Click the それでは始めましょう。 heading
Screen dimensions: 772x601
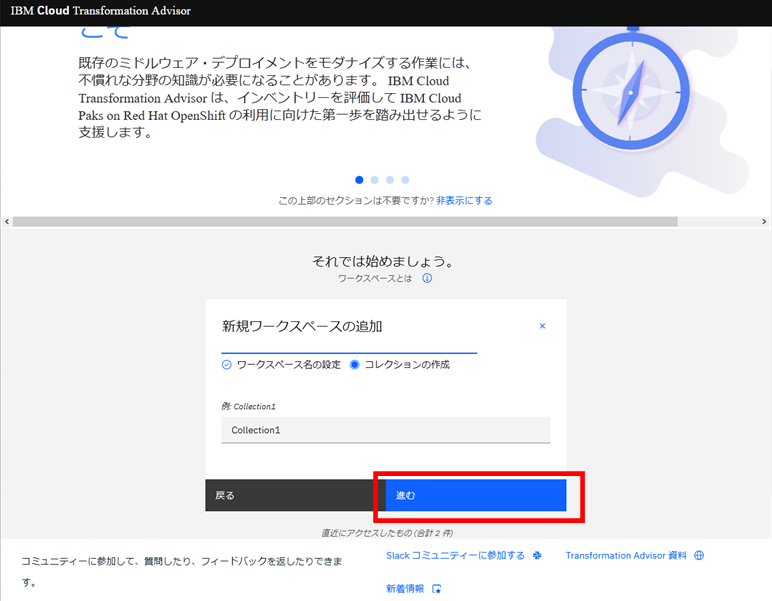click(383, 261)
